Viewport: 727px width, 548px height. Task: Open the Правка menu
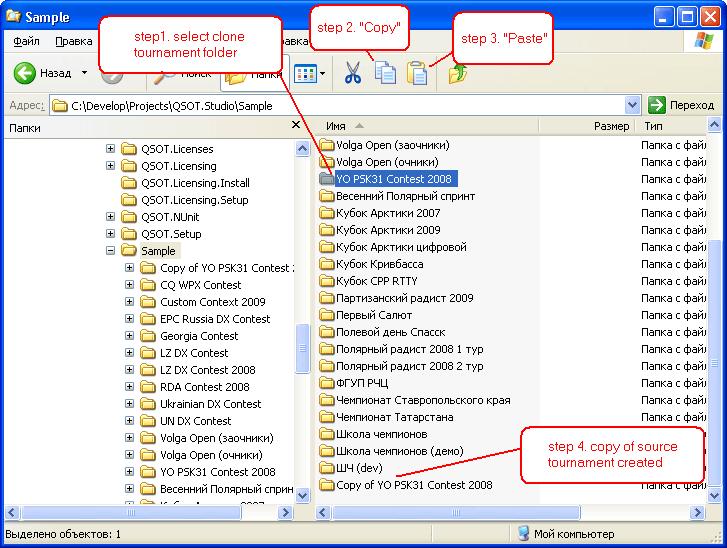(x=74, y=41)
